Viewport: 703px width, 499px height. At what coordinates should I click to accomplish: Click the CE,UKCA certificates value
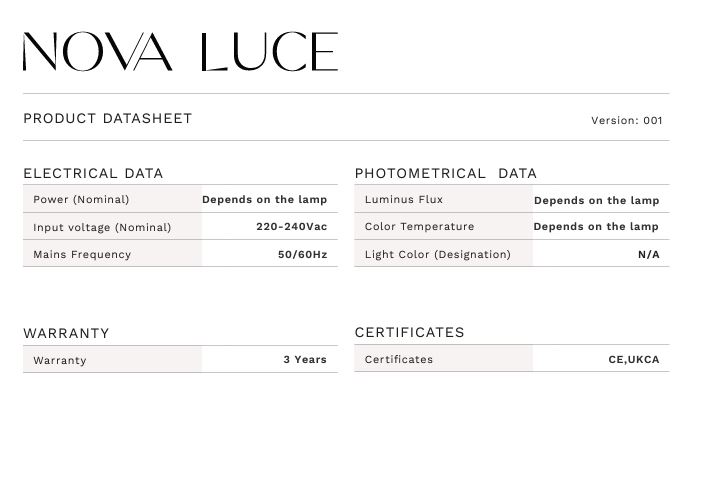[634, 359]
